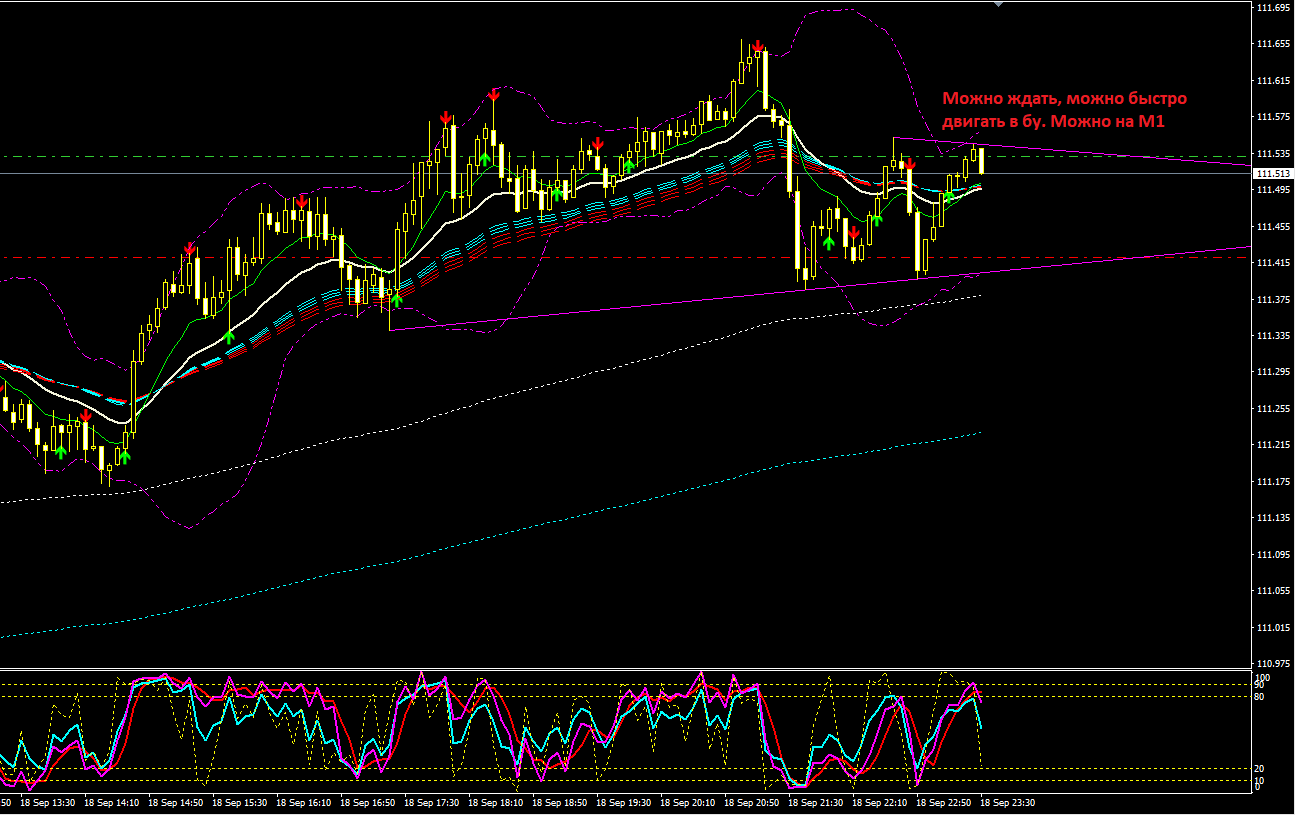Click price axis label 111.055
The width and height of the screenshot is (1295, 815).
point(1273,591)
